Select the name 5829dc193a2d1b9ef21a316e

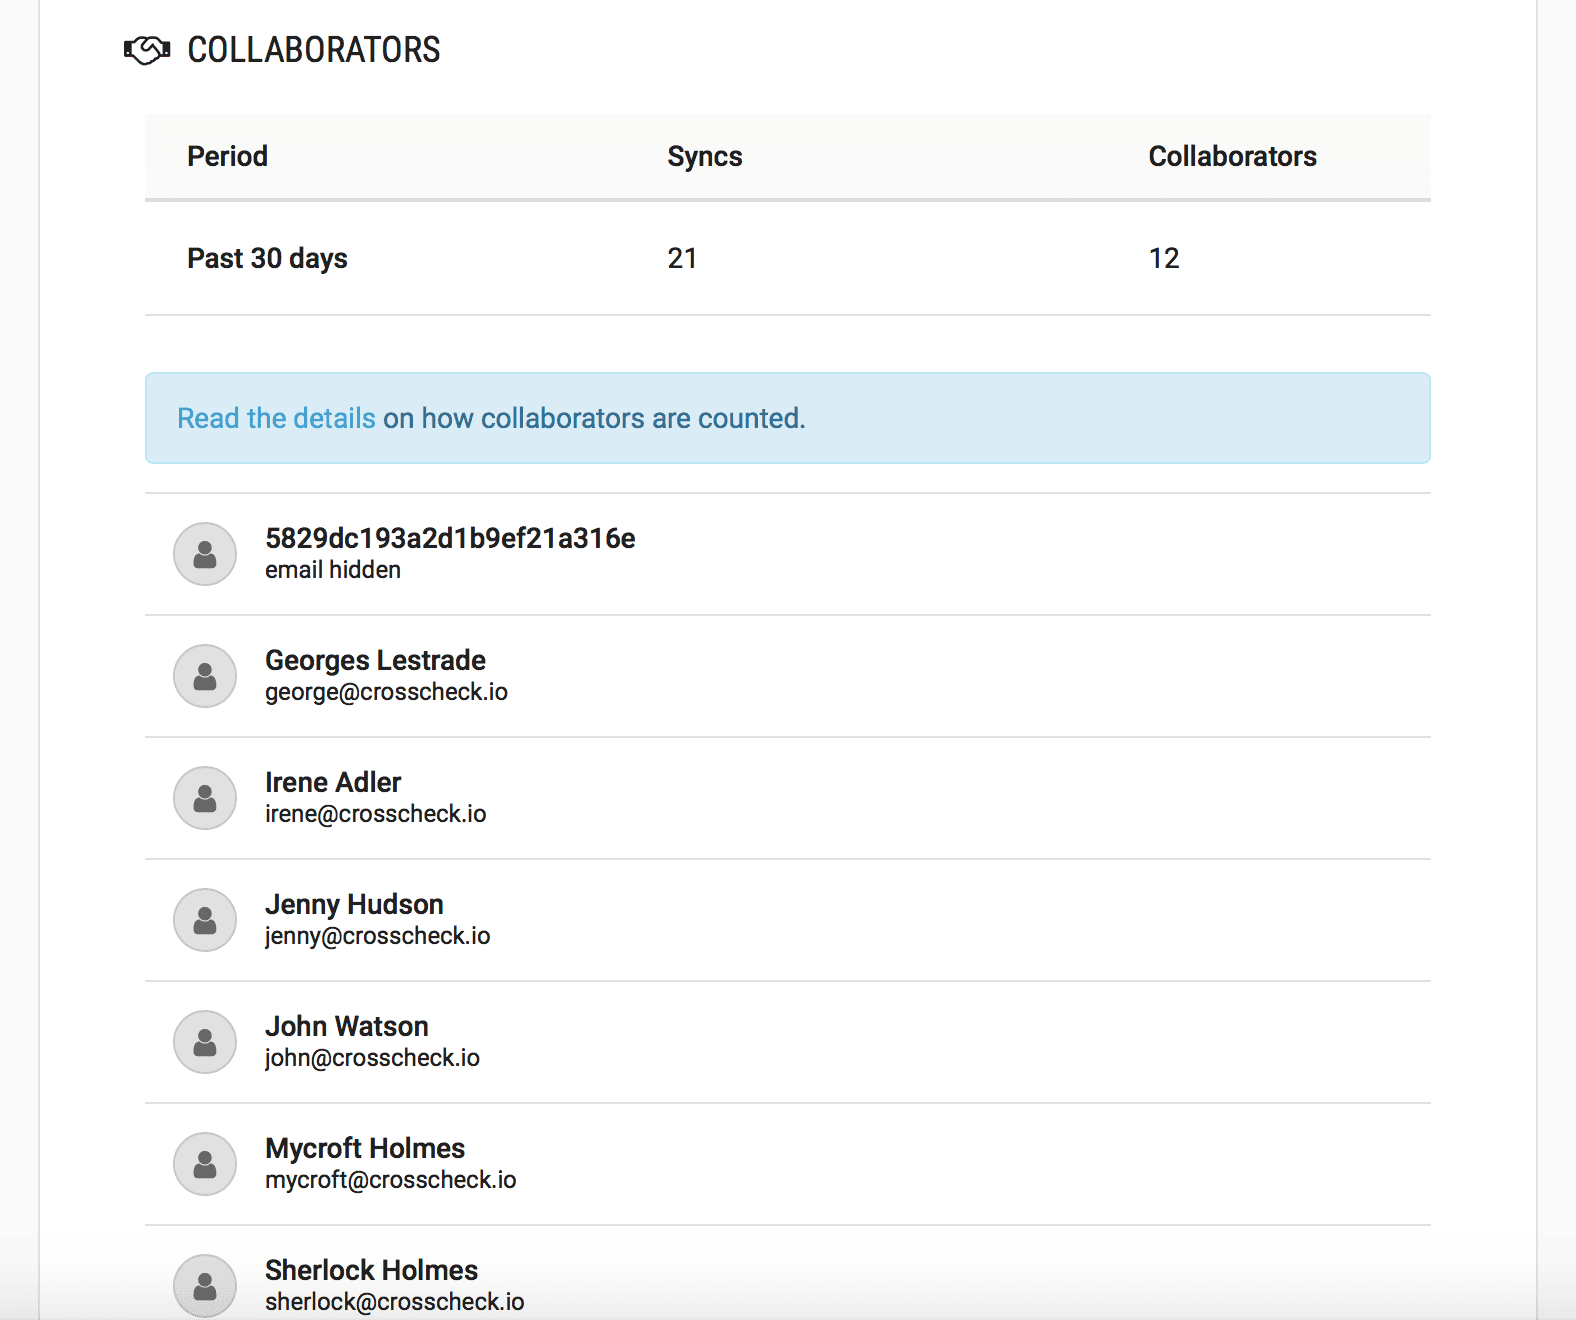click(x=450, y=538)
